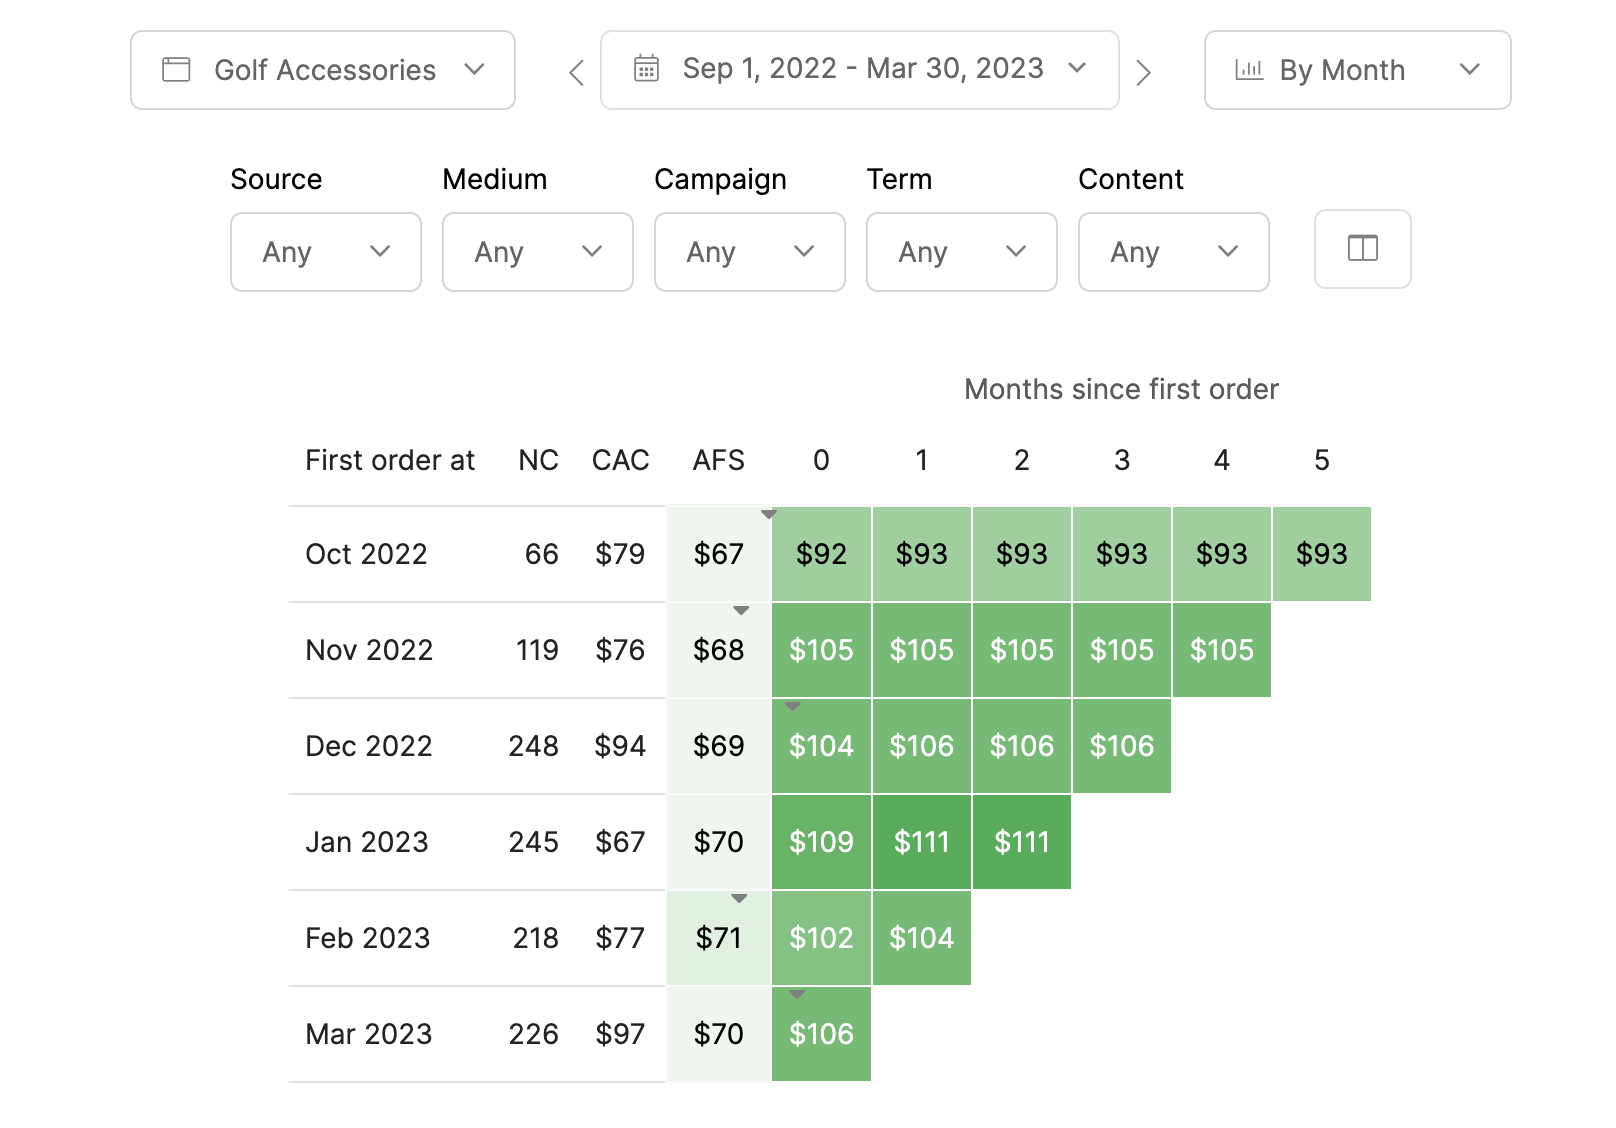The width and height of the screenshot is (1616, 1128).
Task: Click the Jan 2023 month 2 $111 cell
Action: (1021, 842)
